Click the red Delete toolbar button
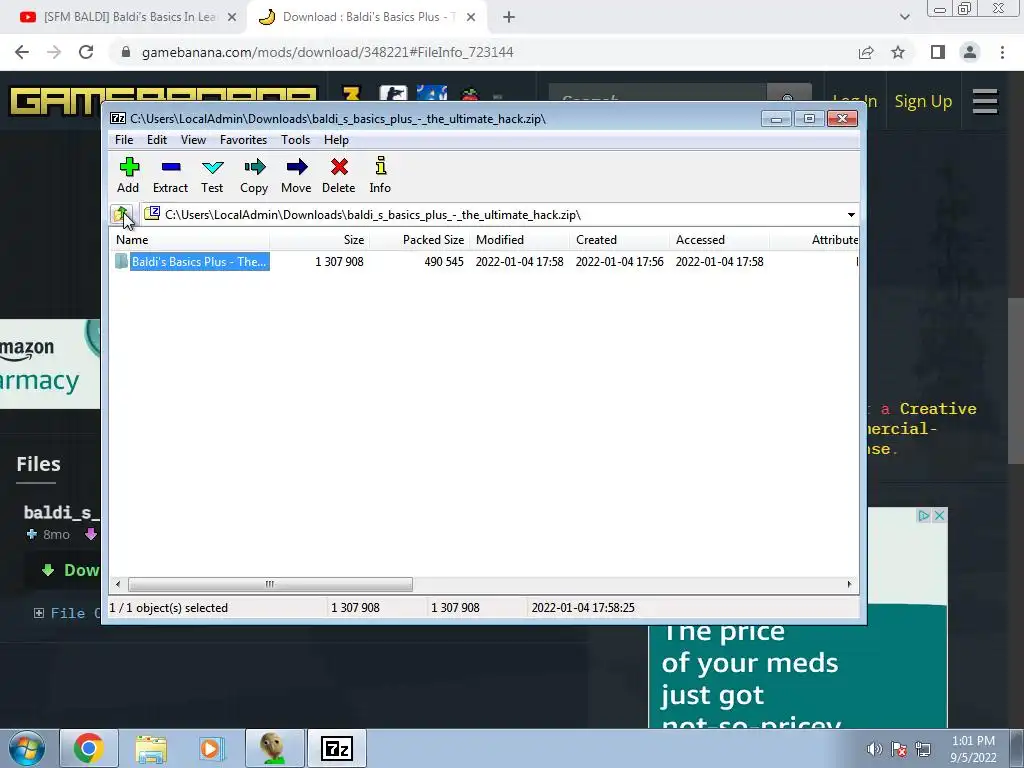This screenshot has width=1024, height=768. pyautogui.click(x=339, y=175)
